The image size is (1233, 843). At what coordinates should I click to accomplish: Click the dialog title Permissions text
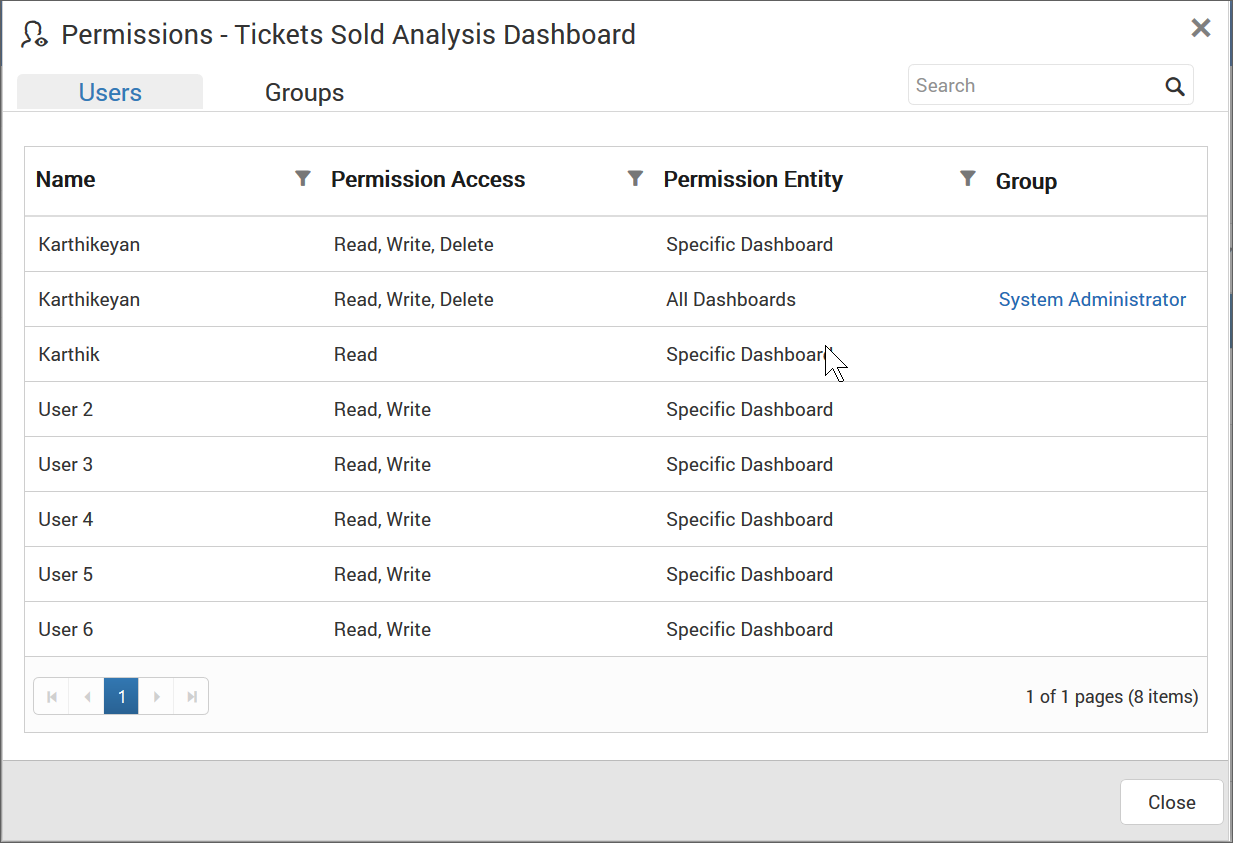(x=348, y=34)
